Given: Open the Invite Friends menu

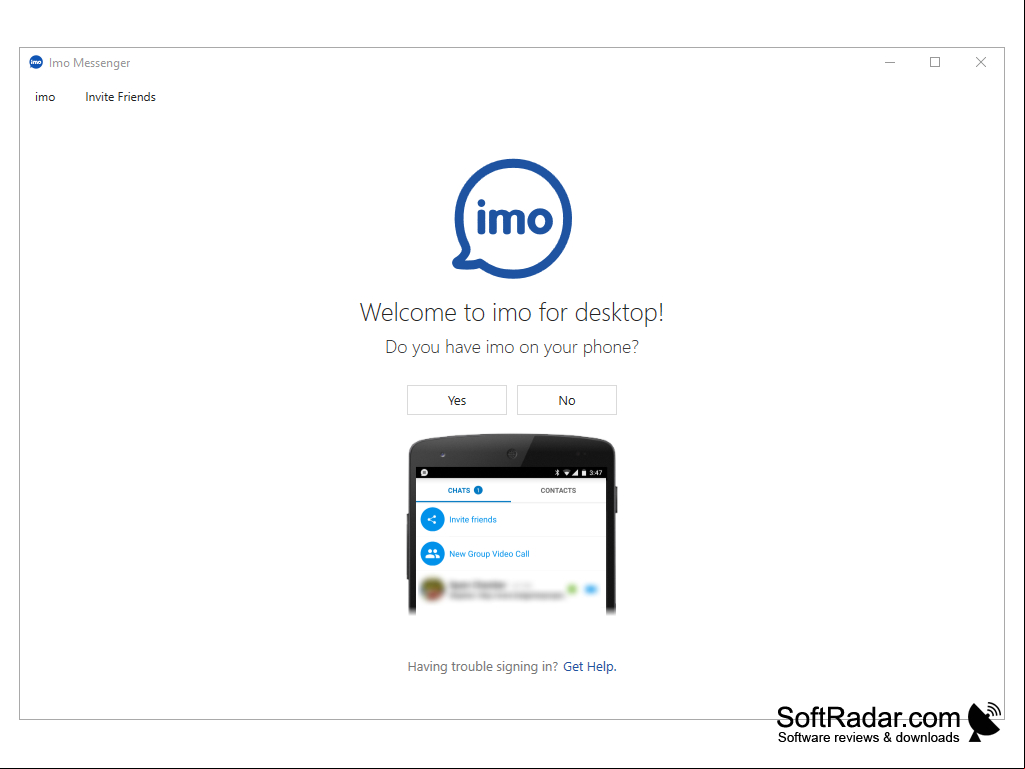Looking at the screenshot, I should point(120,97).
